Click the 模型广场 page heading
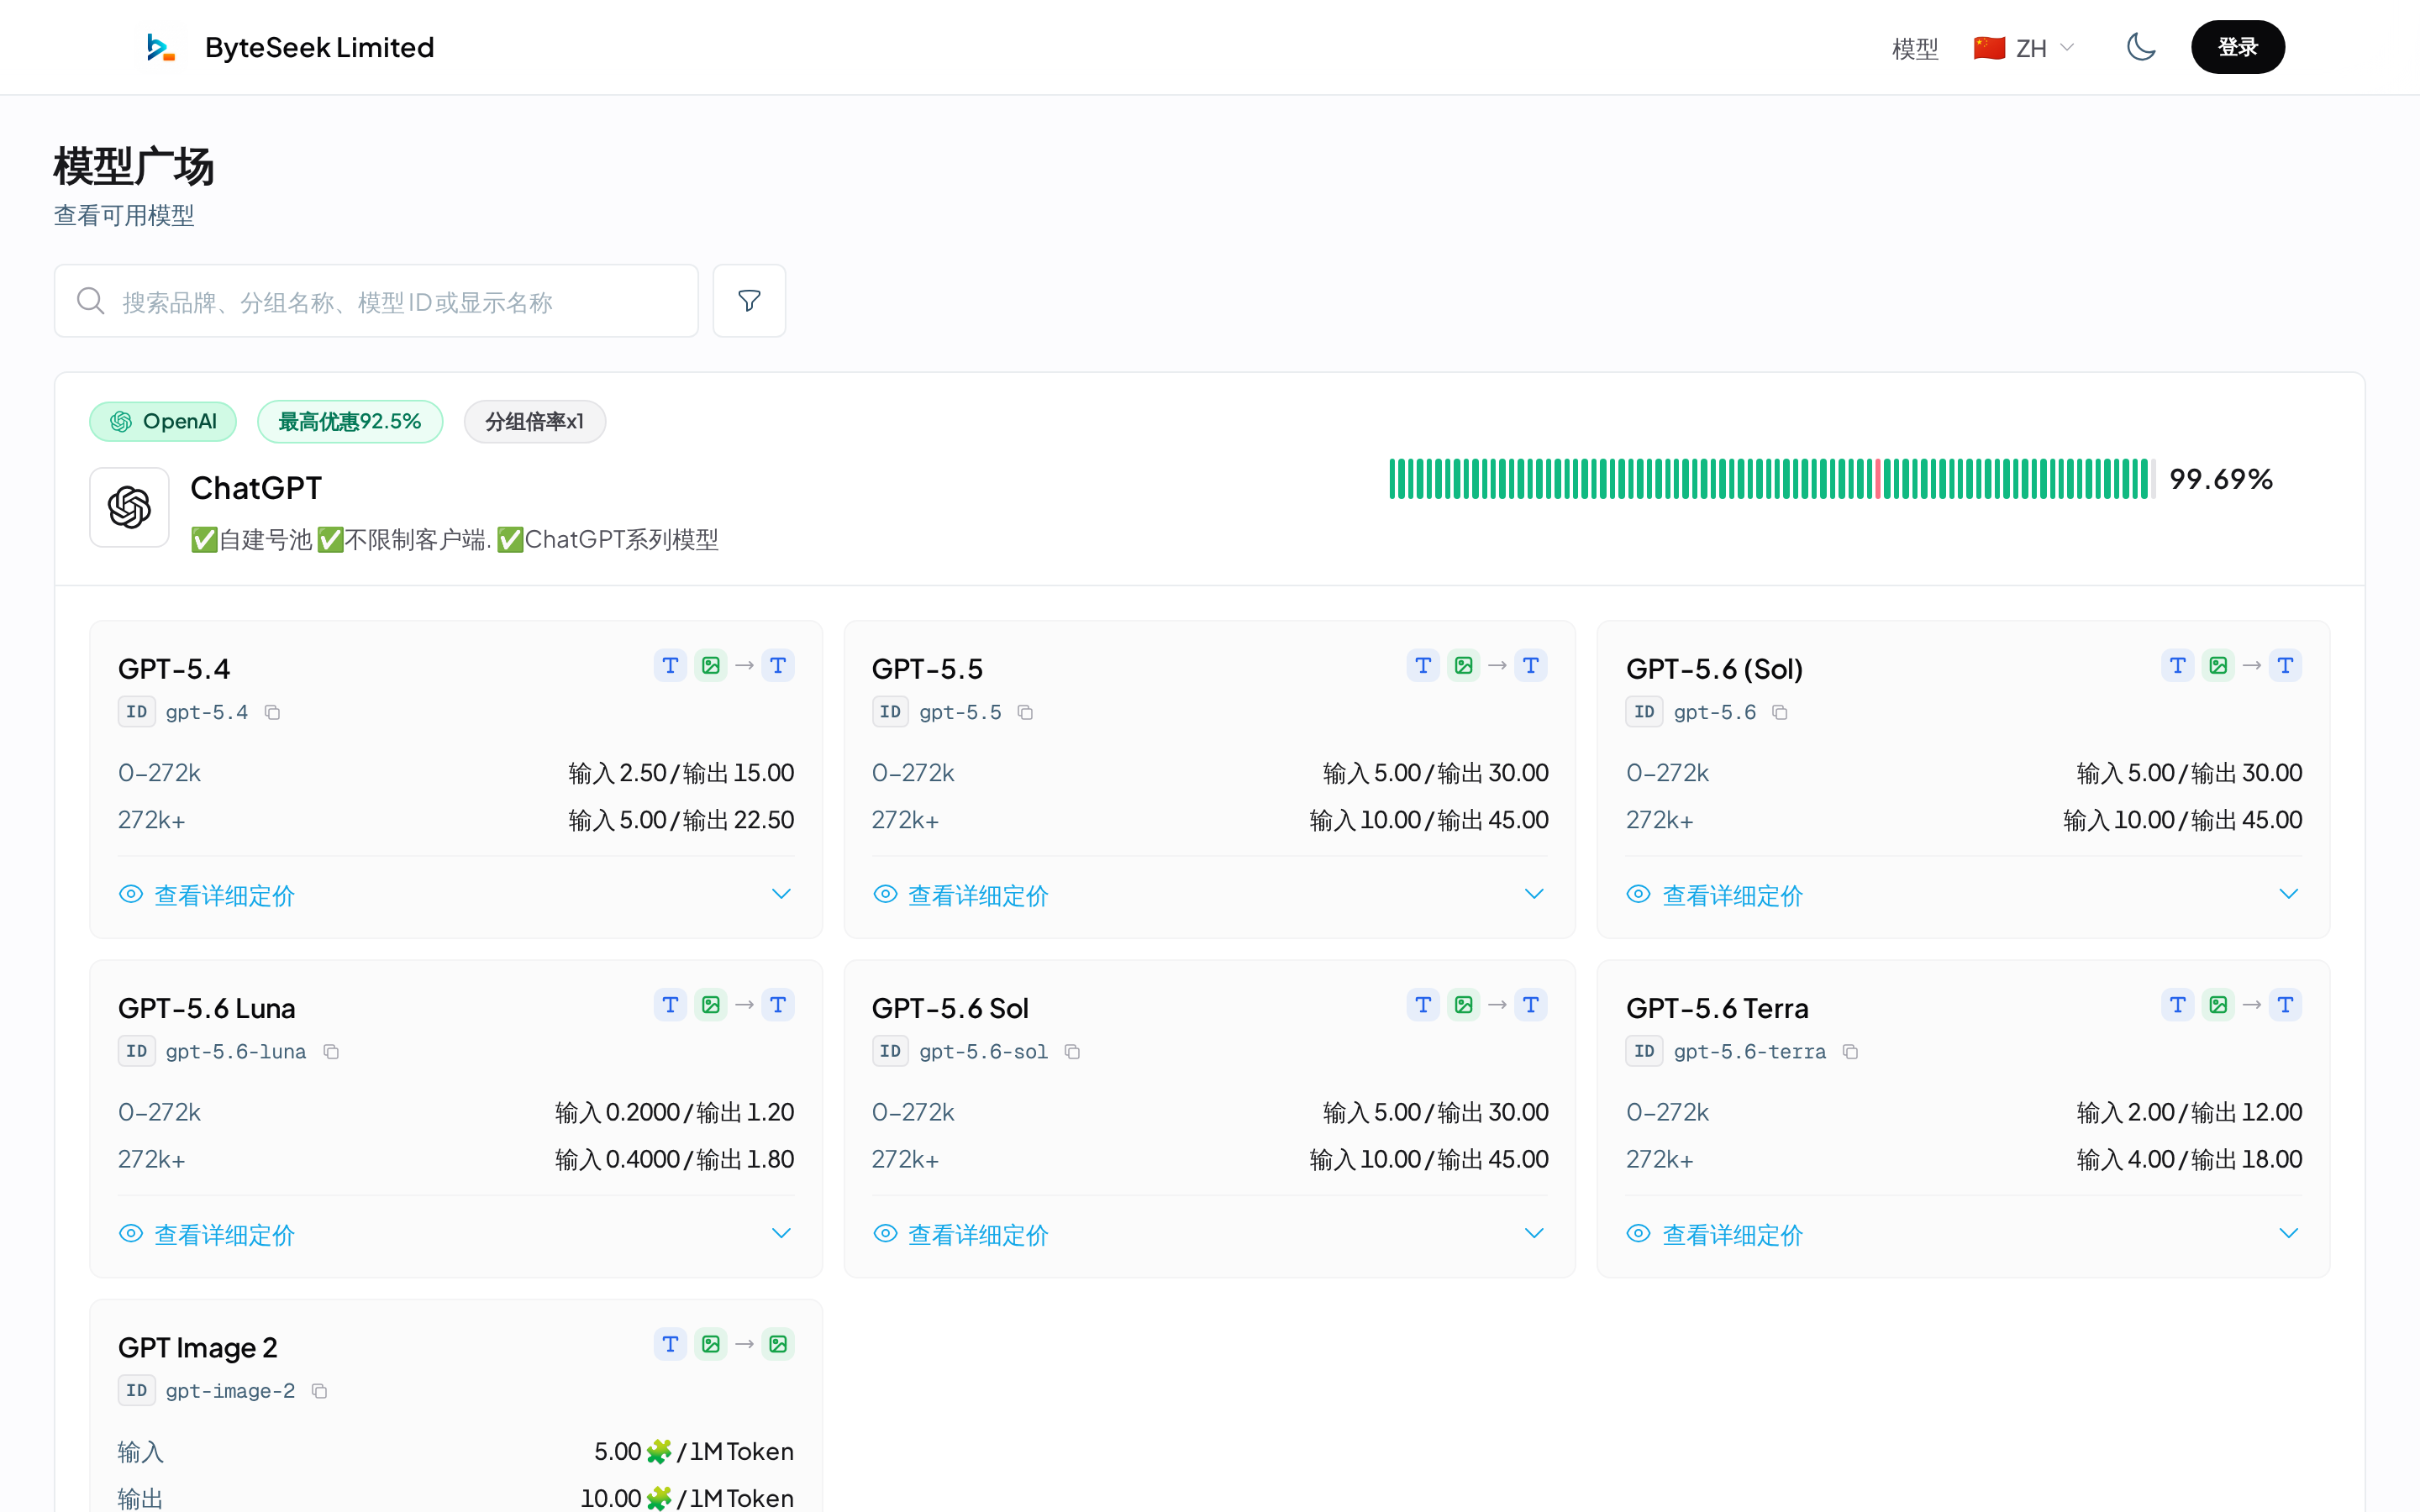Screen dimensions: 2420x1512 coord(134,166)
